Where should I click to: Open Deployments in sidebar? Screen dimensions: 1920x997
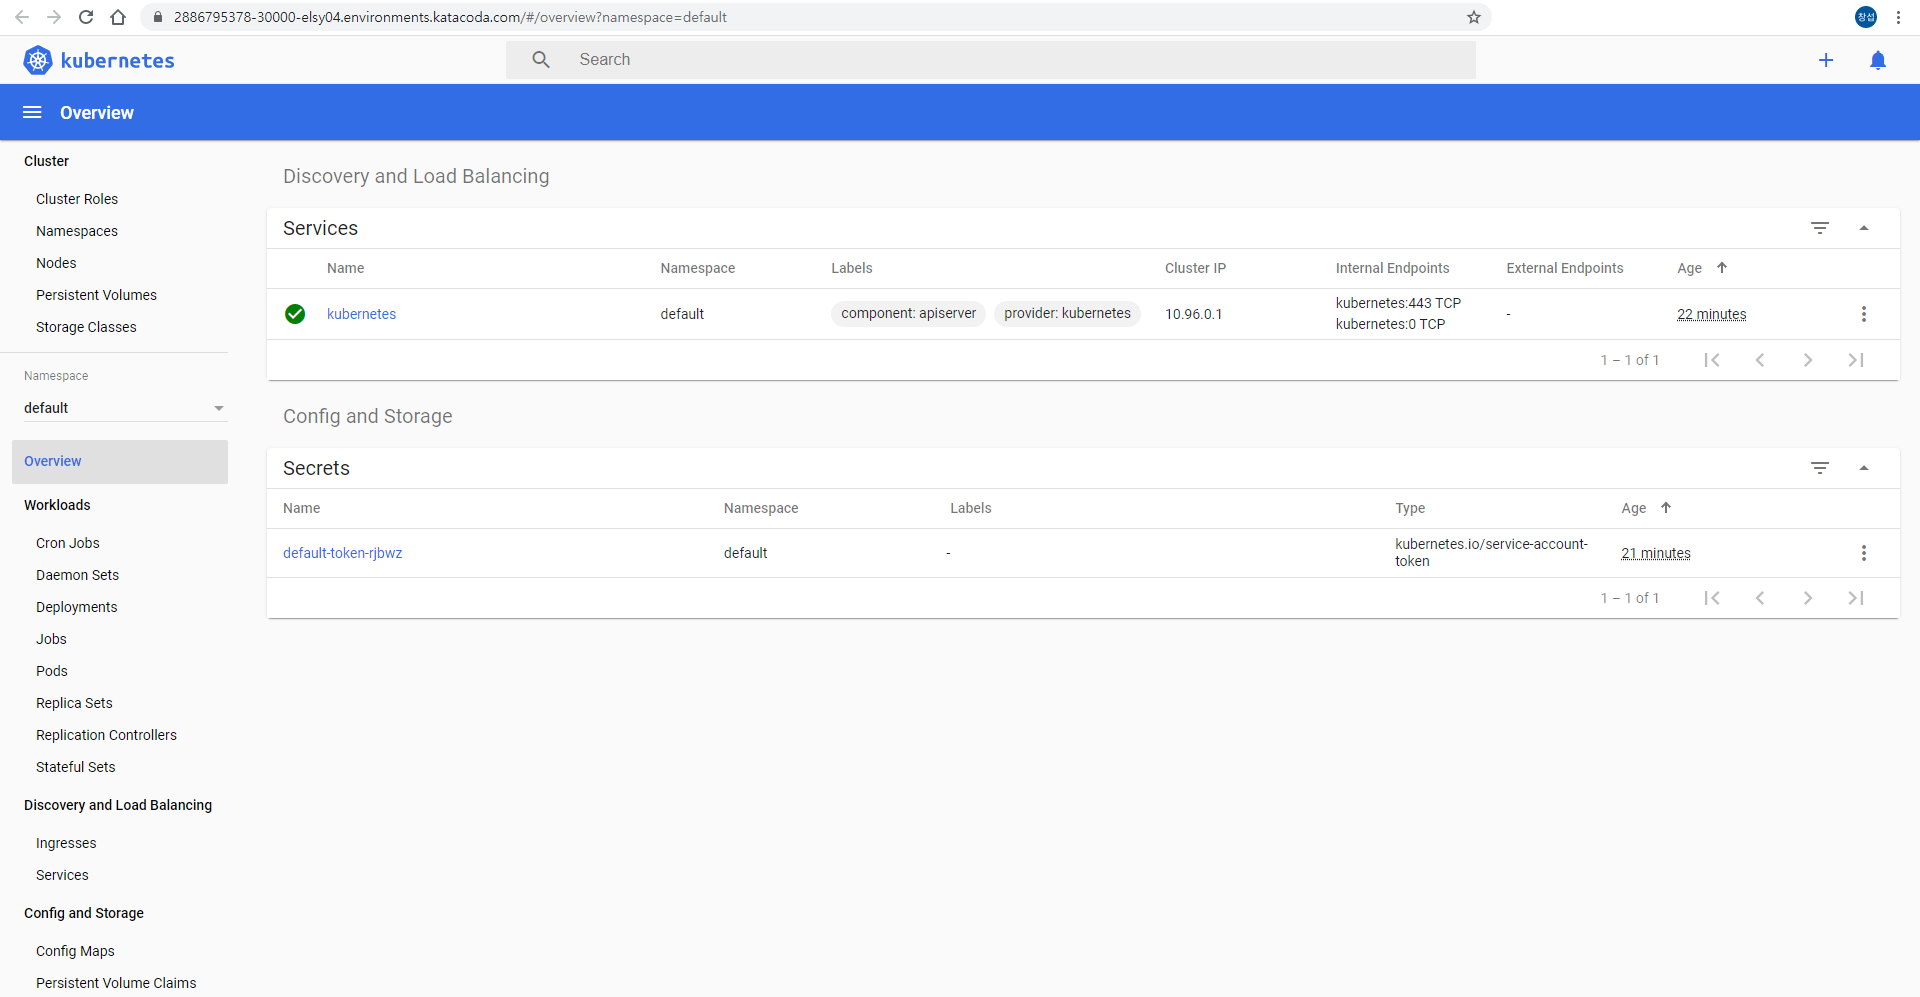pos(76,607)
